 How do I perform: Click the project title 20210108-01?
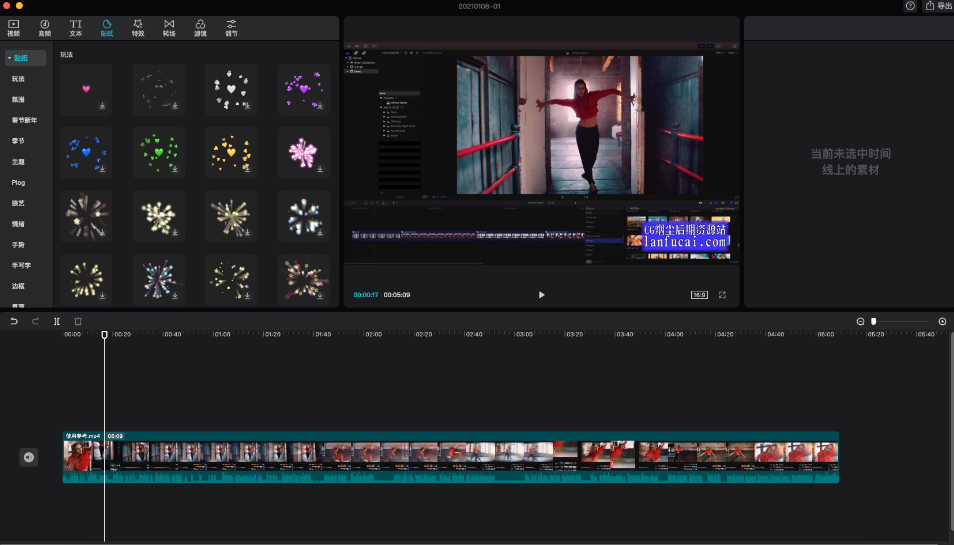(x=479, y=6)
